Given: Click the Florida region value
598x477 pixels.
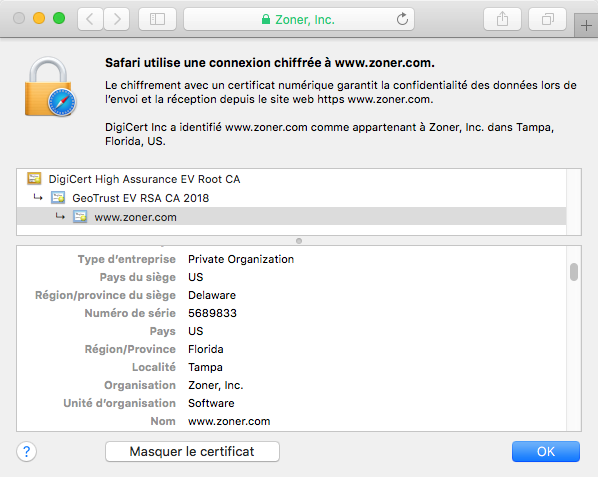Looking at the screenshot, I should [206, 349].
